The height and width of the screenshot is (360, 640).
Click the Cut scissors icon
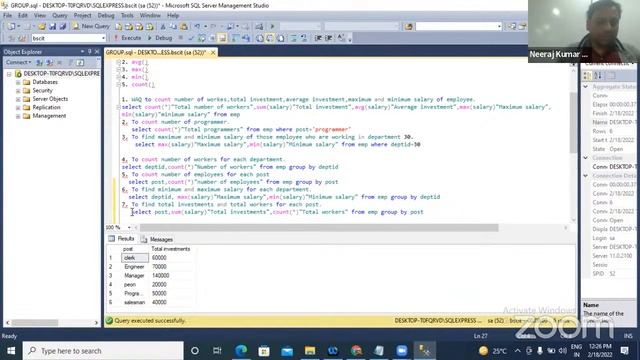[x=163, y=27]
